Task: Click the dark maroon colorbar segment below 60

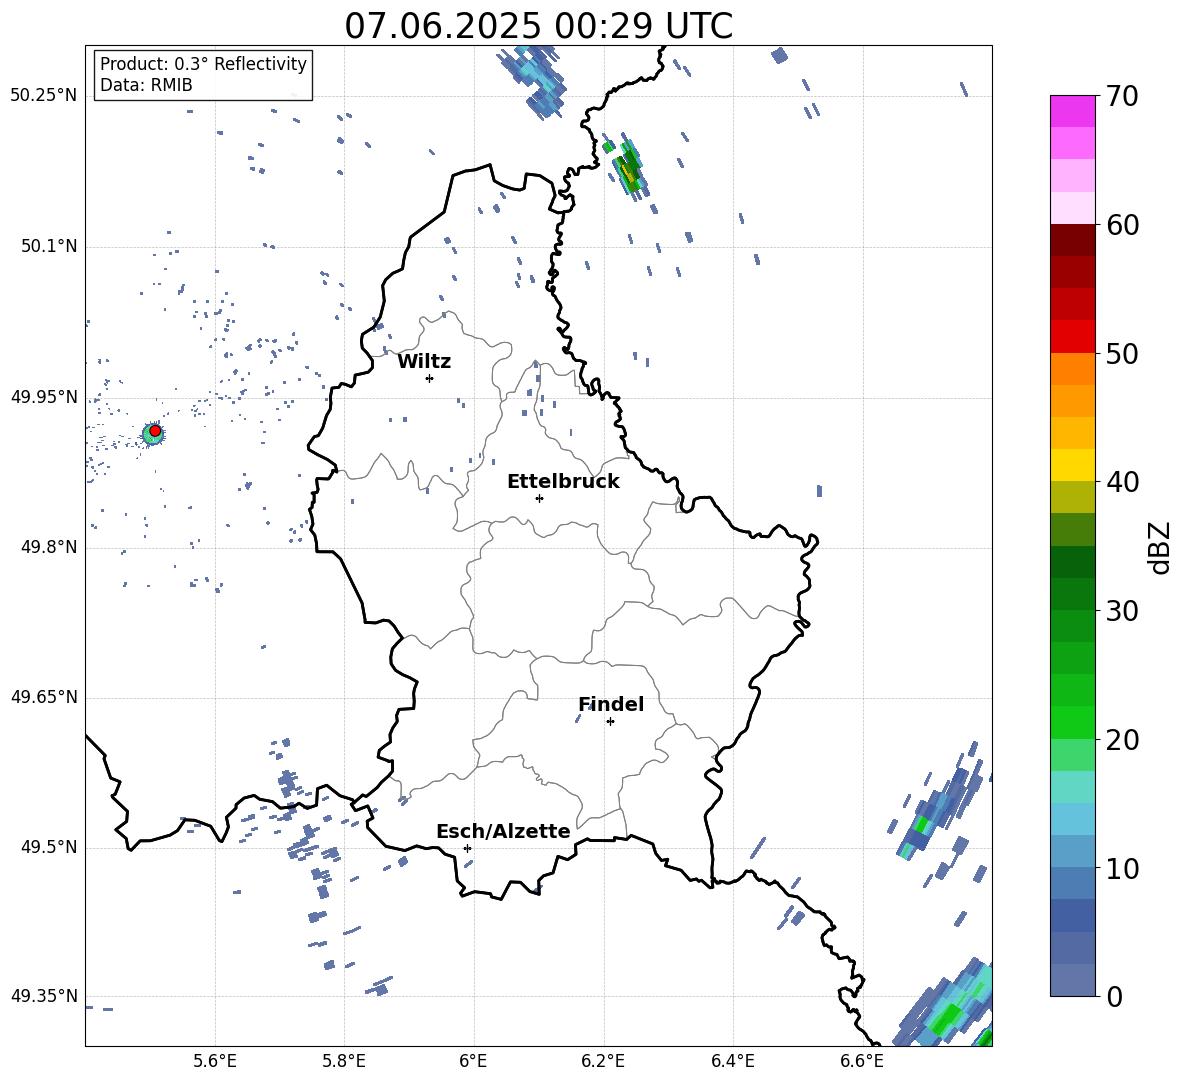Action: coord(1073,240)
